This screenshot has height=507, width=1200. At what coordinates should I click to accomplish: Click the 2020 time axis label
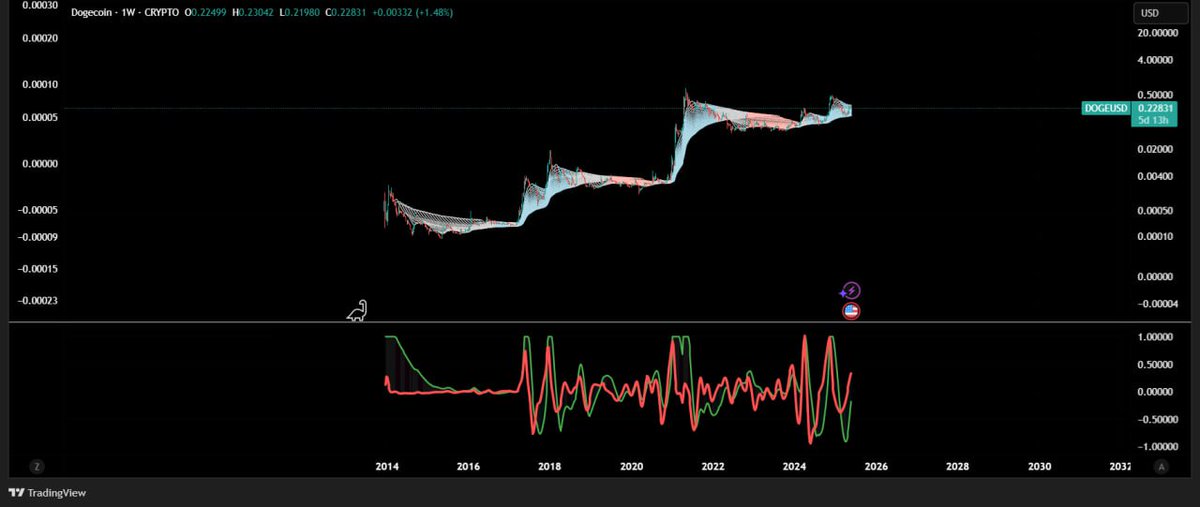[631, 466]
